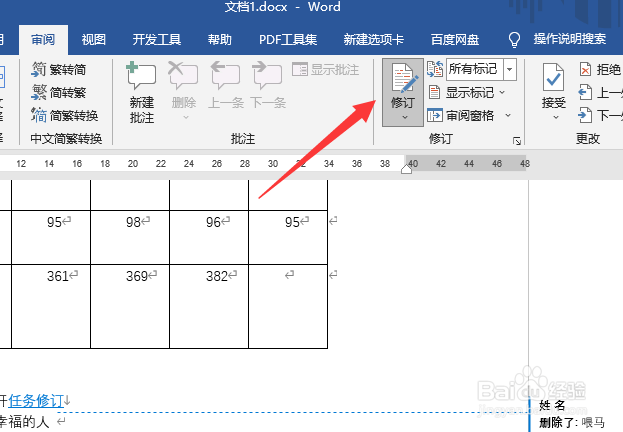The height and width of the screenshot is (432, 623).
Task: Click the Accept (接受) checkmark icon
Action: [553, 77]
